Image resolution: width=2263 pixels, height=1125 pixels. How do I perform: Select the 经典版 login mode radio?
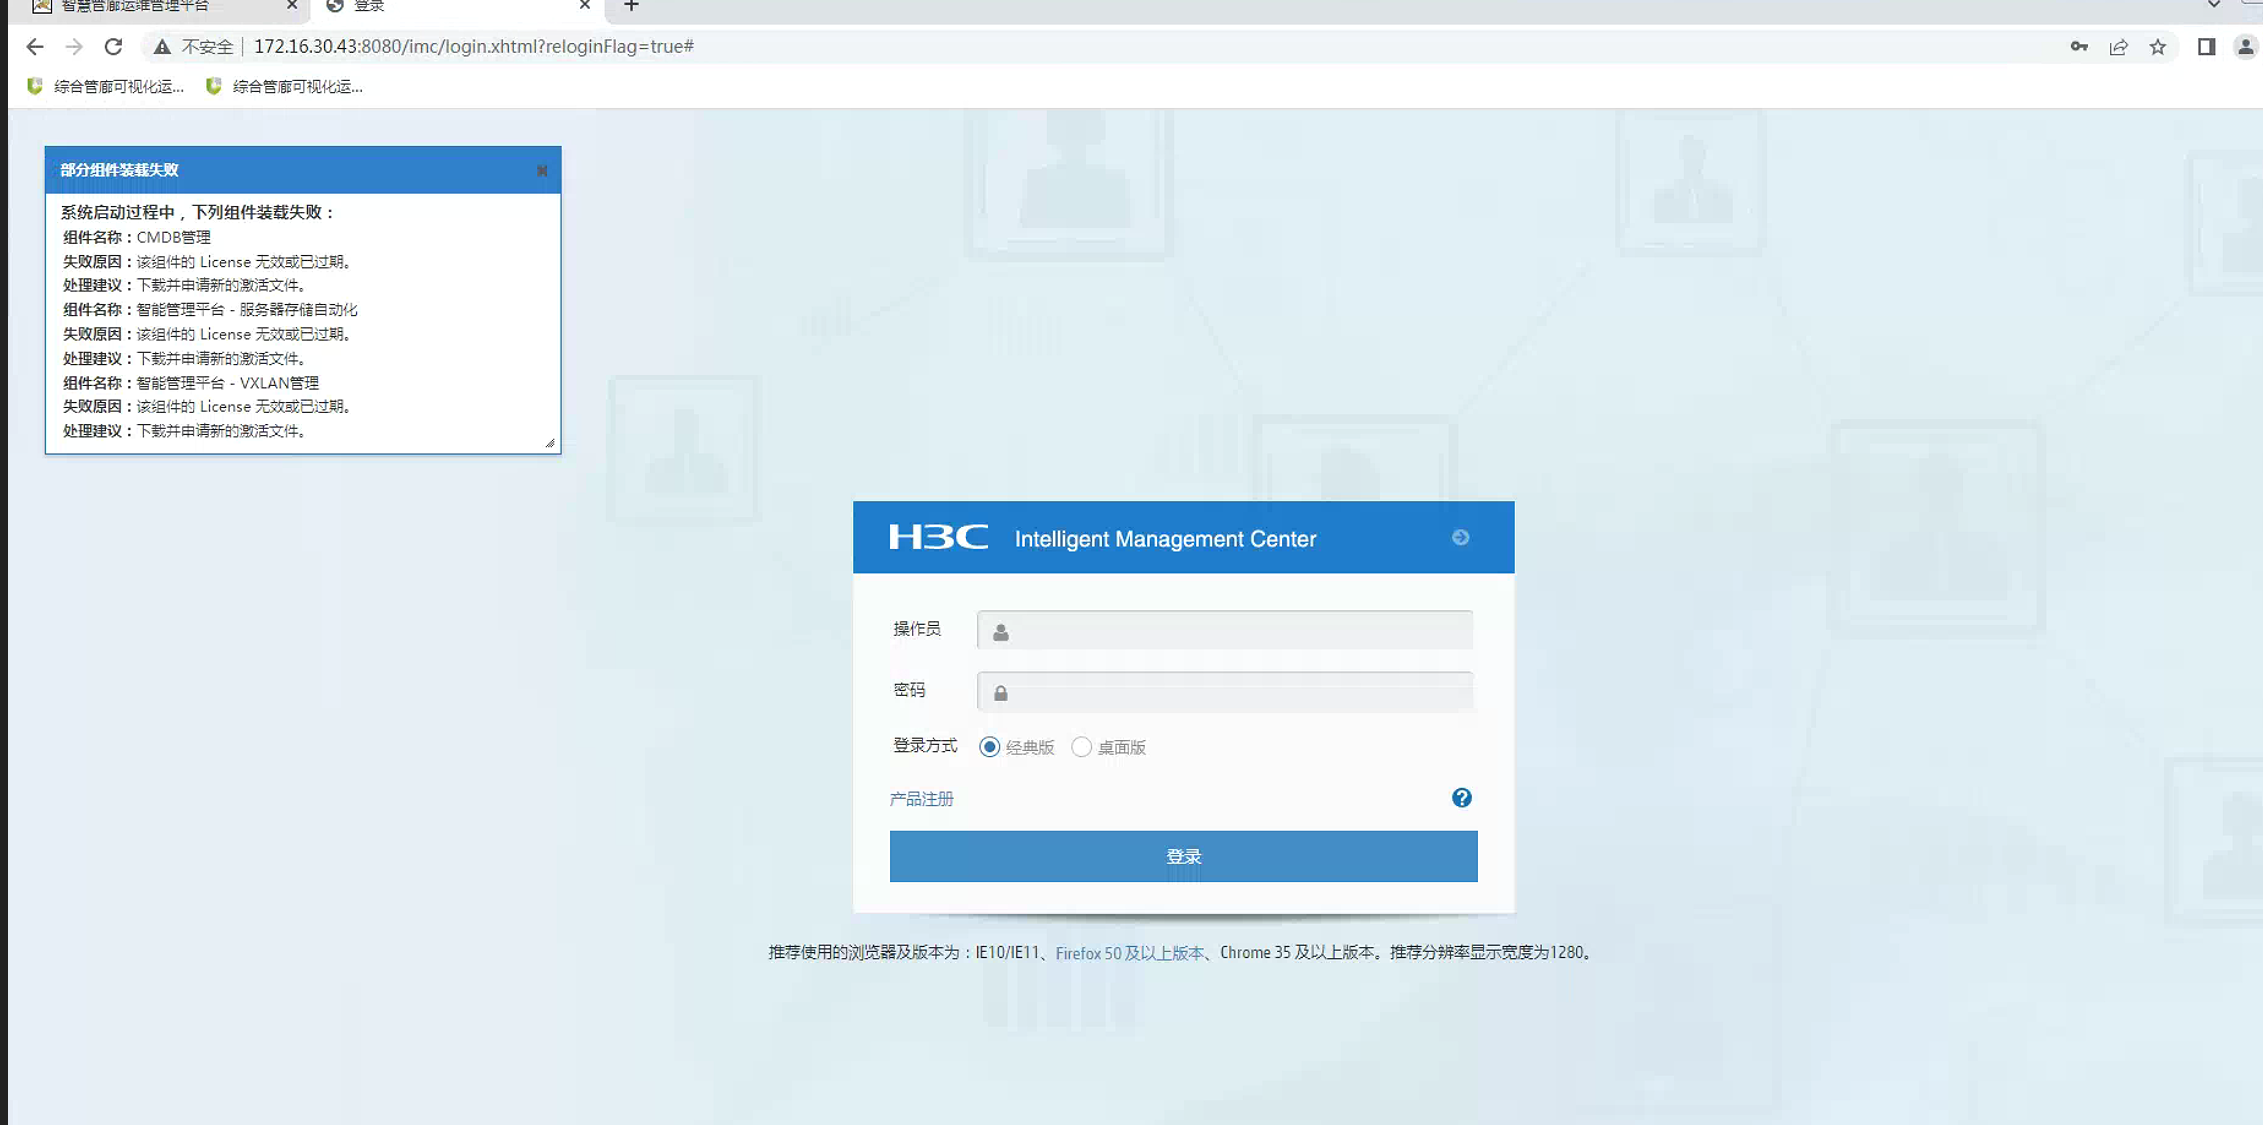989,747
